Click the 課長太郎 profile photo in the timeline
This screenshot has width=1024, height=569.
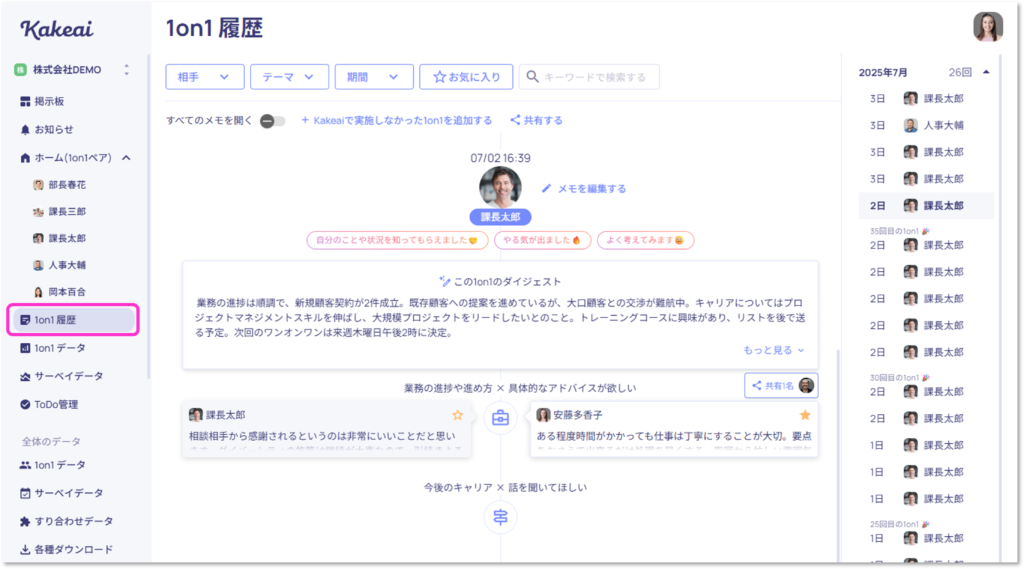click(500, 187)
